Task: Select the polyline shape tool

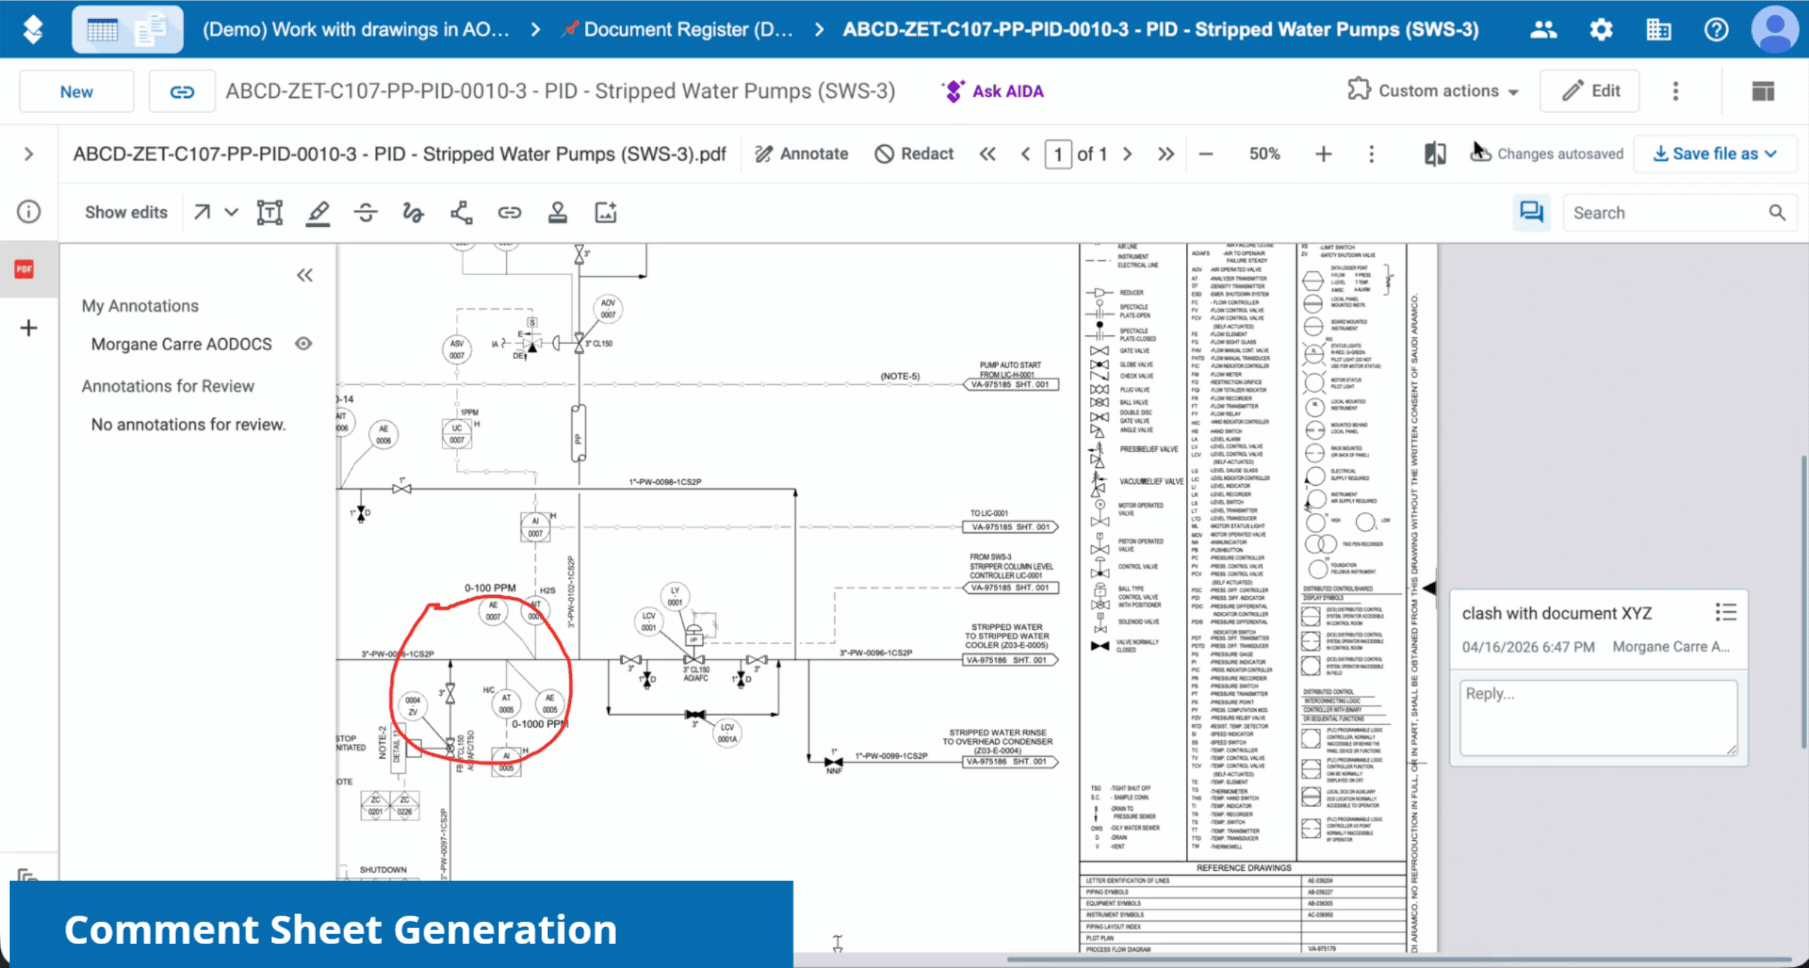Action: pyautogui.click(x=461, y=212)
